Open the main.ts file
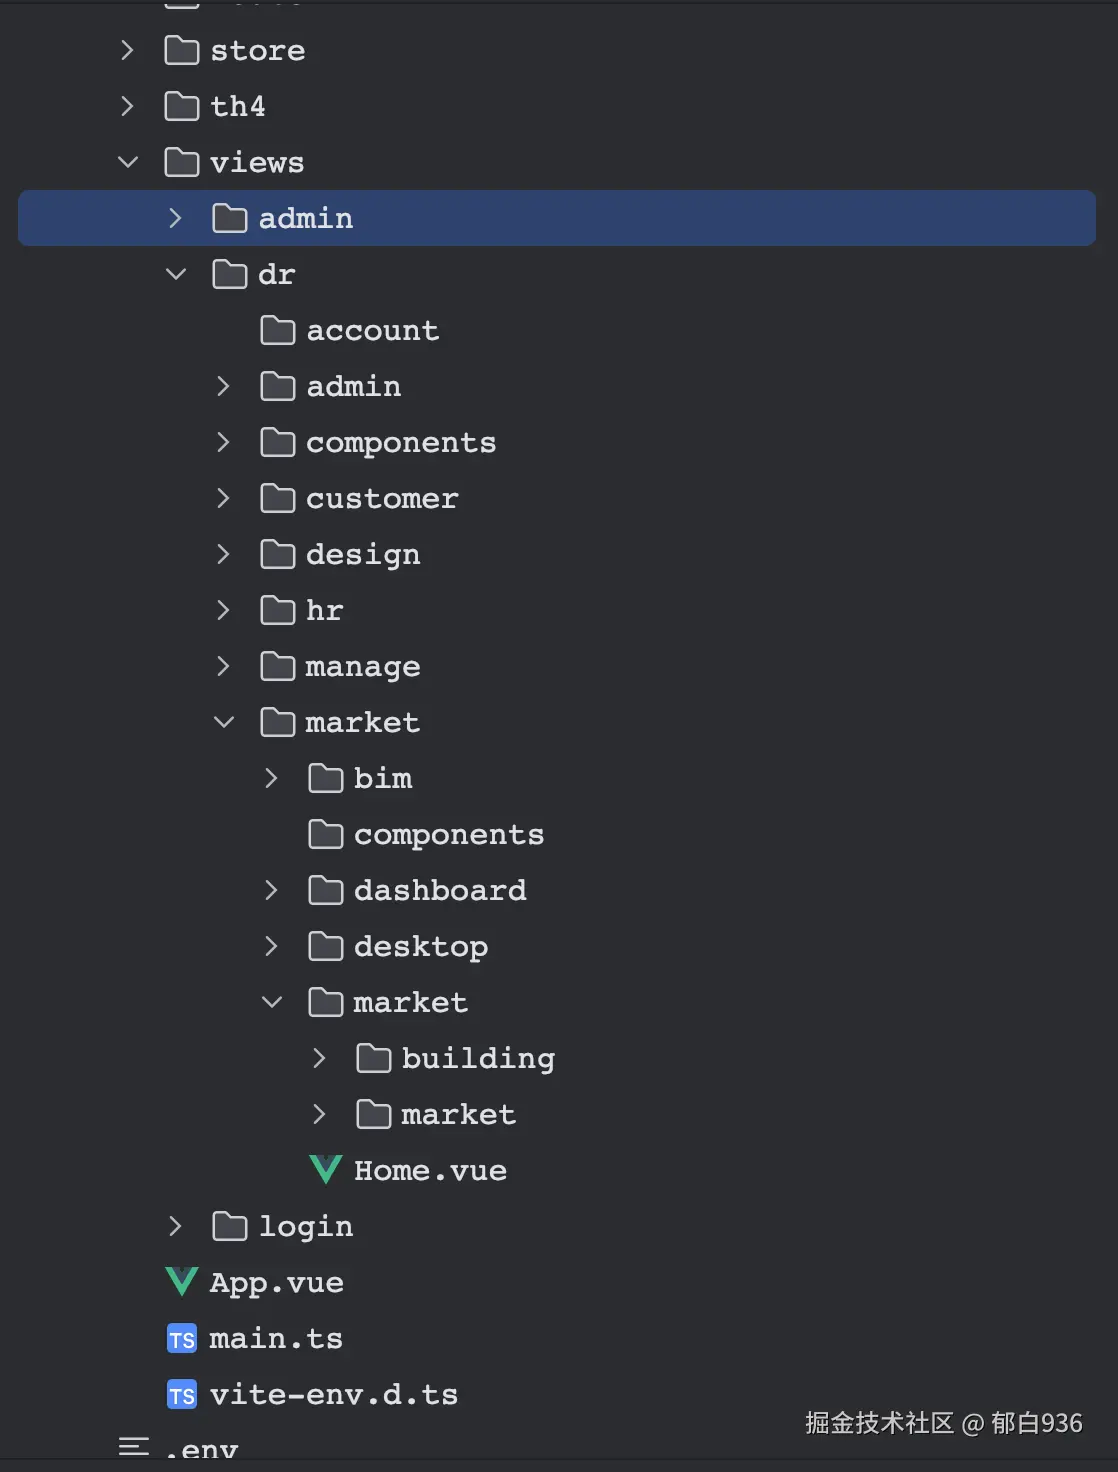The height and width of the screenshot is (1472, 1118). [276, 1339]
